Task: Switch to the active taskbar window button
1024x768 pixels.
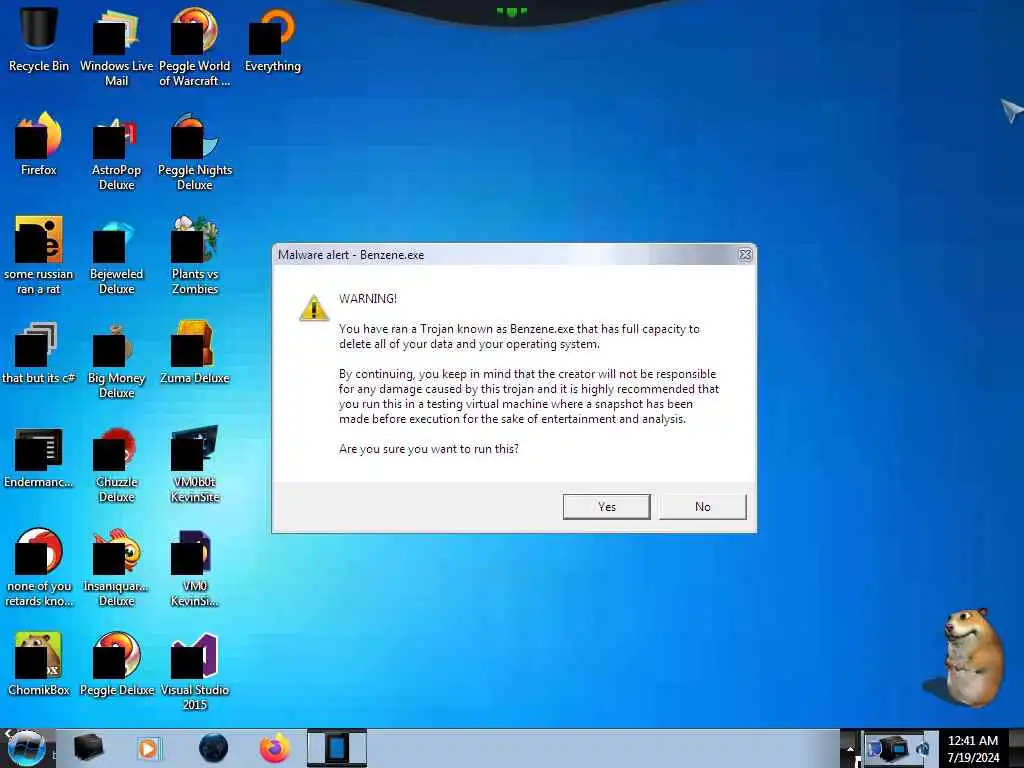Action: 337,748
